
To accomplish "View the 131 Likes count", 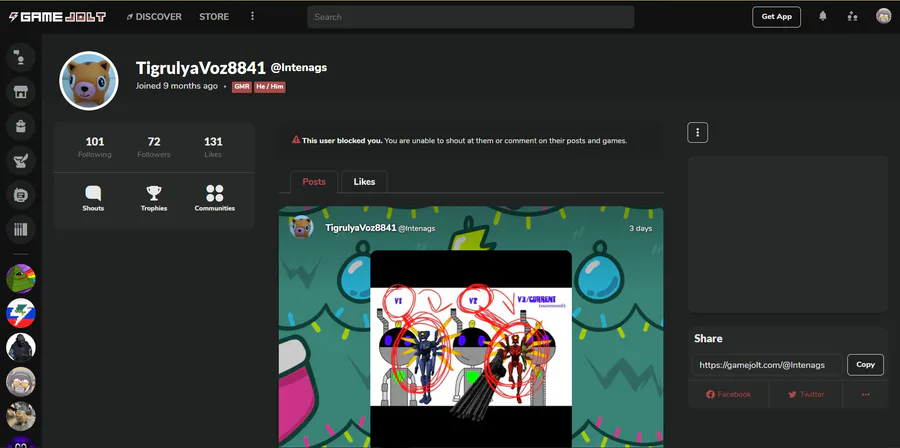I will click(213, 147).
